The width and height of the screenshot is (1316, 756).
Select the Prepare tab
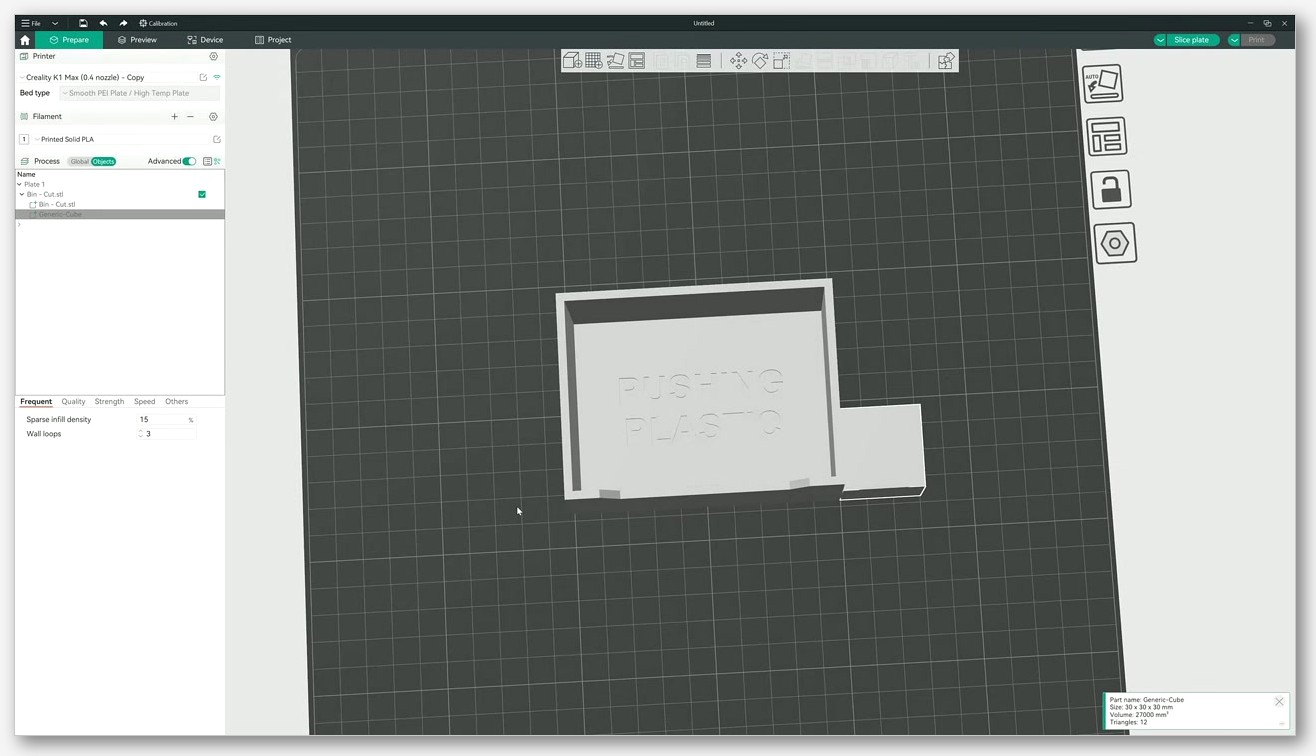pyautogui.click(x=69, y=40)
